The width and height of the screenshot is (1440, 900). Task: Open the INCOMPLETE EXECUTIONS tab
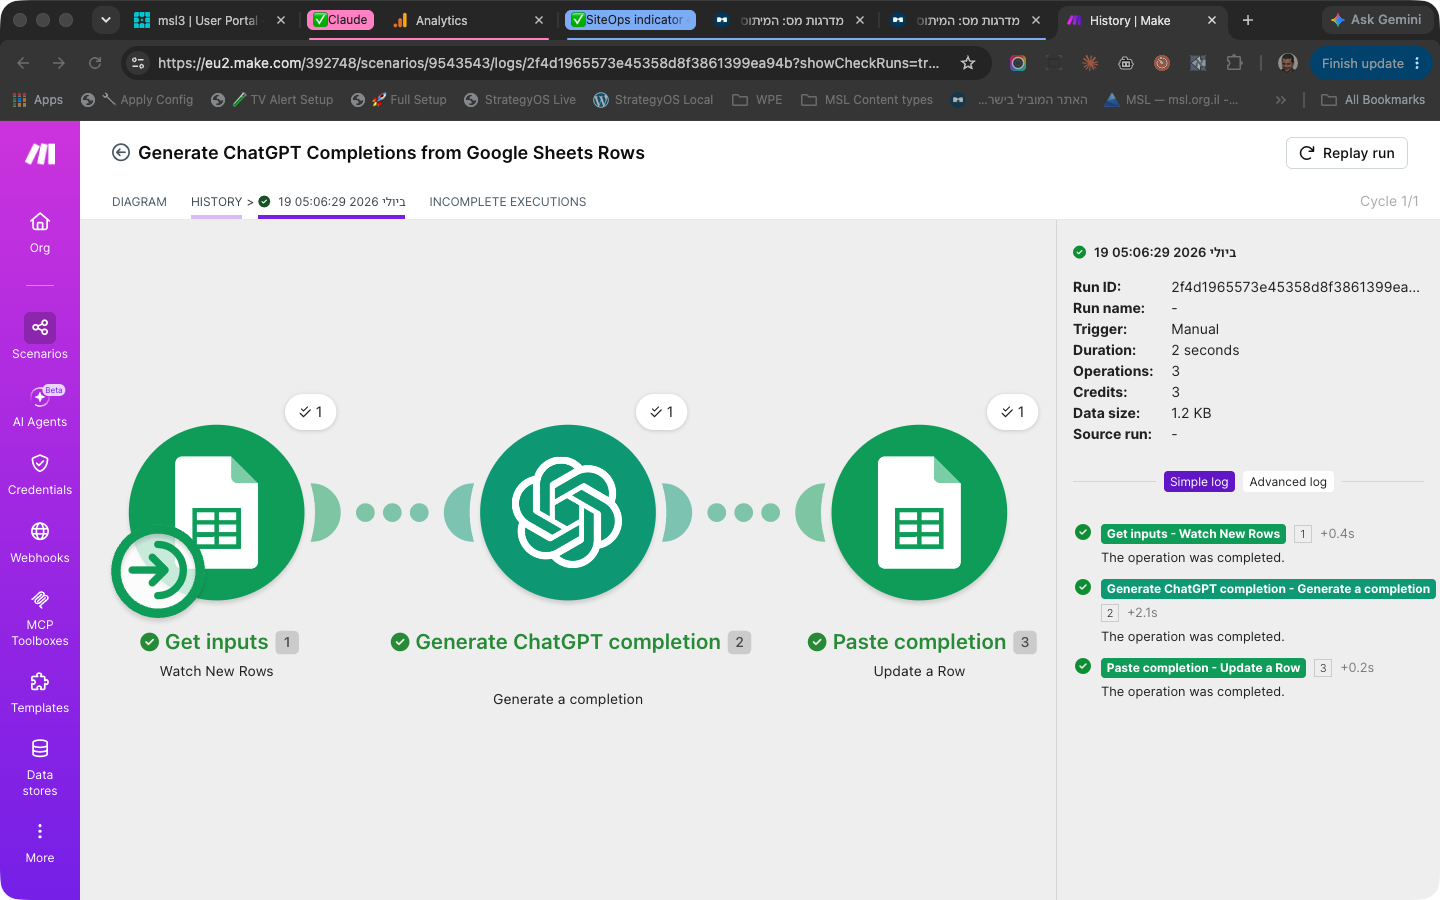pos(508,202)
